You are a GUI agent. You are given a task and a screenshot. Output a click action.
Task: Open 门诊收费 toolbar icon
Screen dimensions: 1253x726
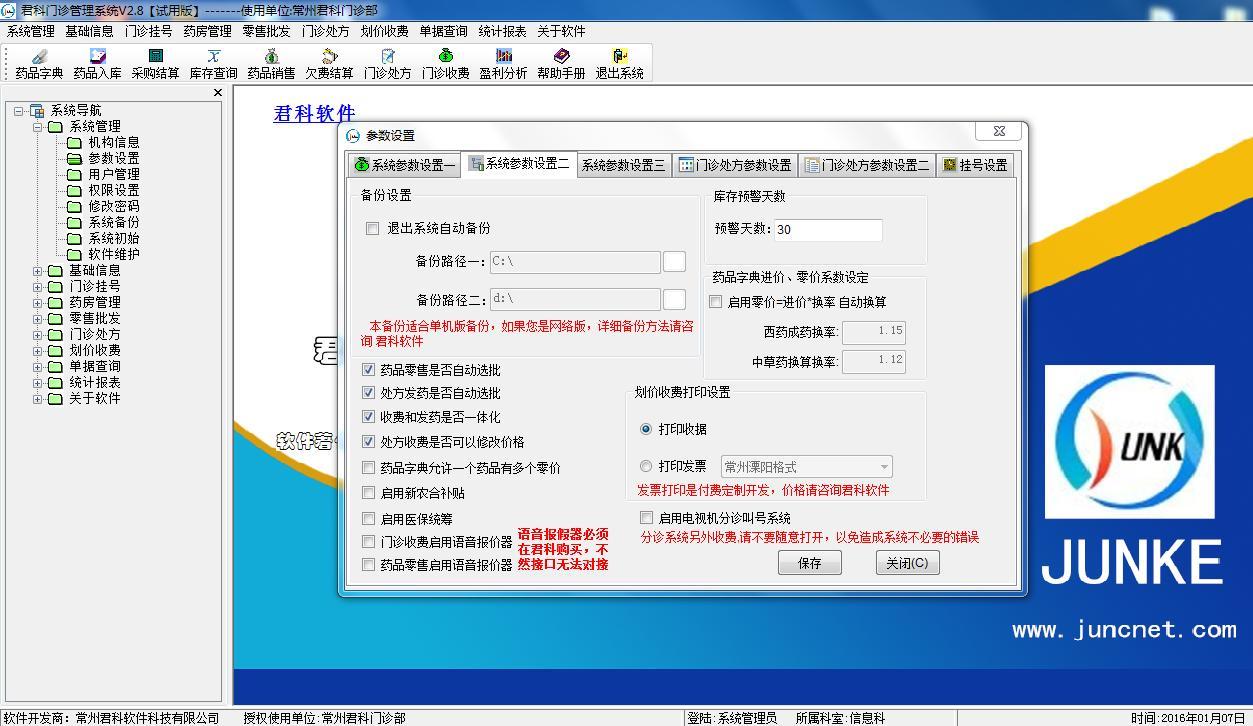[445, 63]
